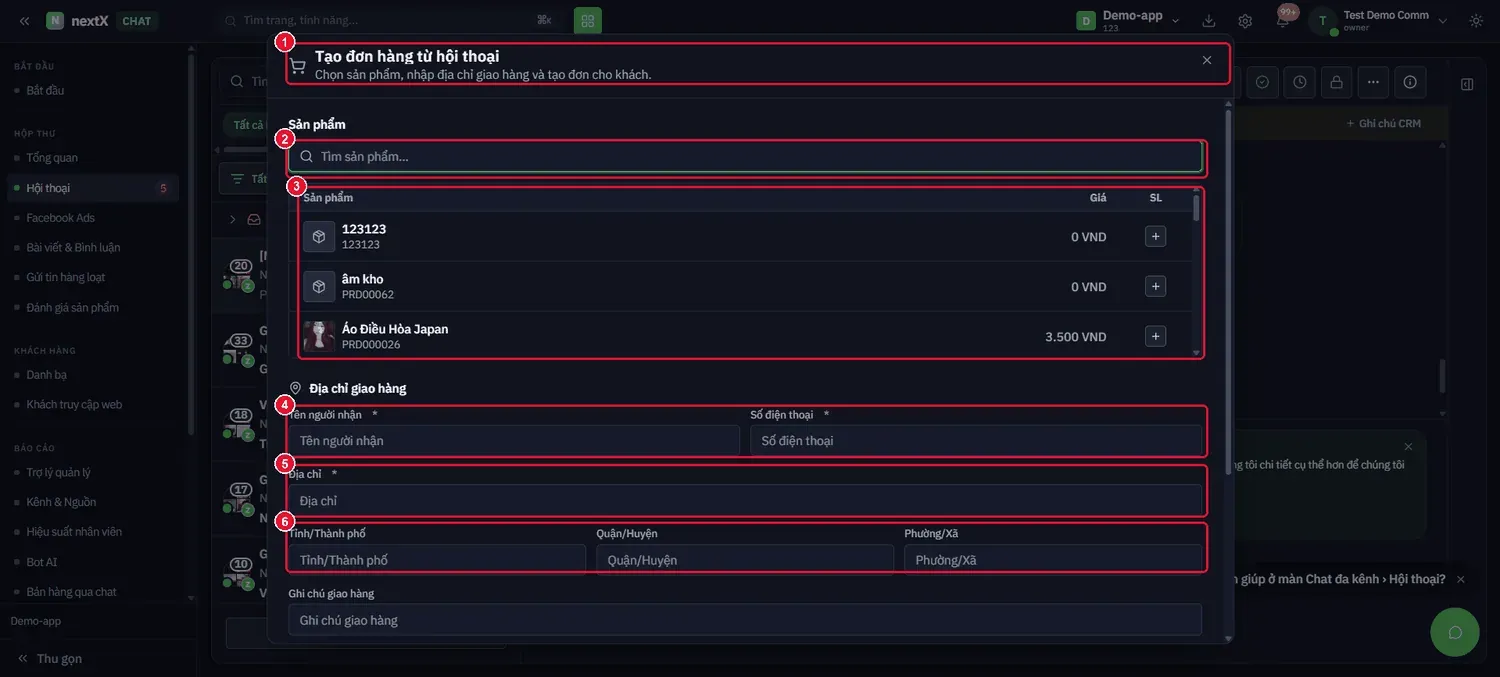This screenshot has height=677, width=1500.
Task: Click the Quận/Huyện field
Action: pyautogui.click(x=745, y=560)
